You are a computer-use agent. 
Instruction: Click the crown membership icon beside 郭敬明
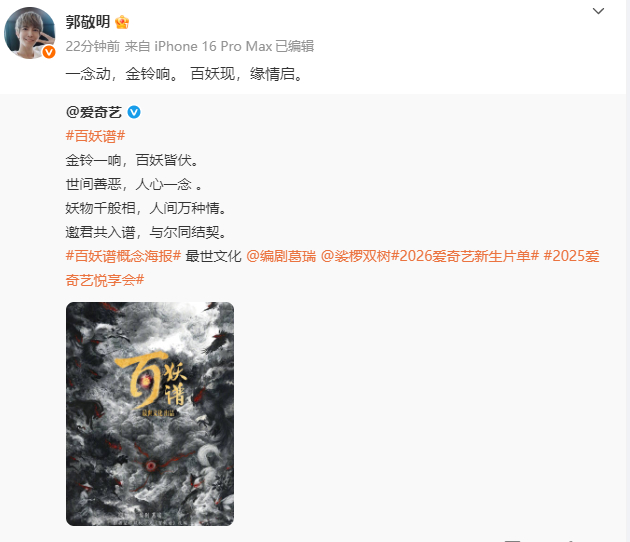[122, 22]
